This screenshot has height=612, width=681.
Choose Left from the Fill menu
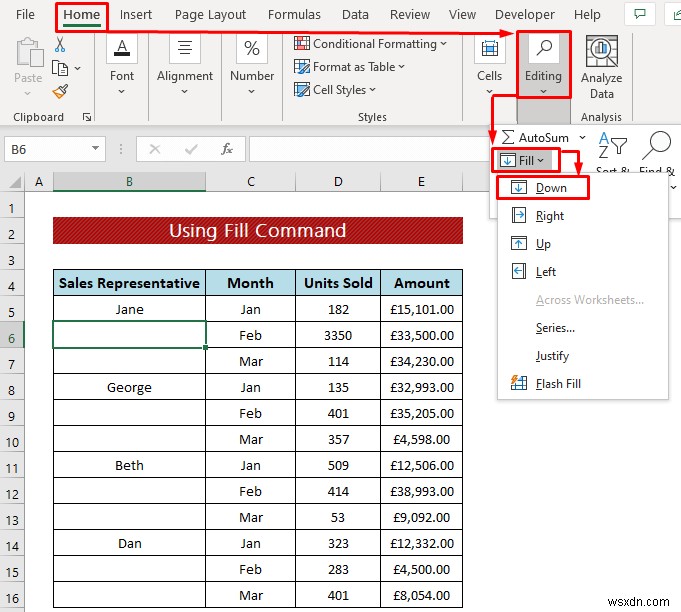coord(582,272)
